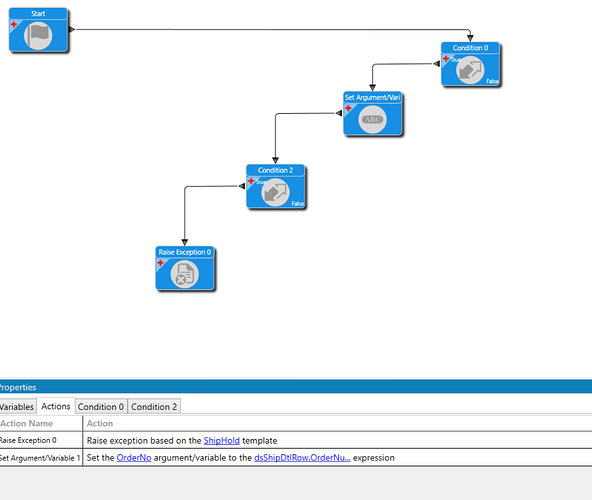592x500 pixels.
Task: Open the dsShipDtlRow.OrderNu expression link
Action: point(302,458)
